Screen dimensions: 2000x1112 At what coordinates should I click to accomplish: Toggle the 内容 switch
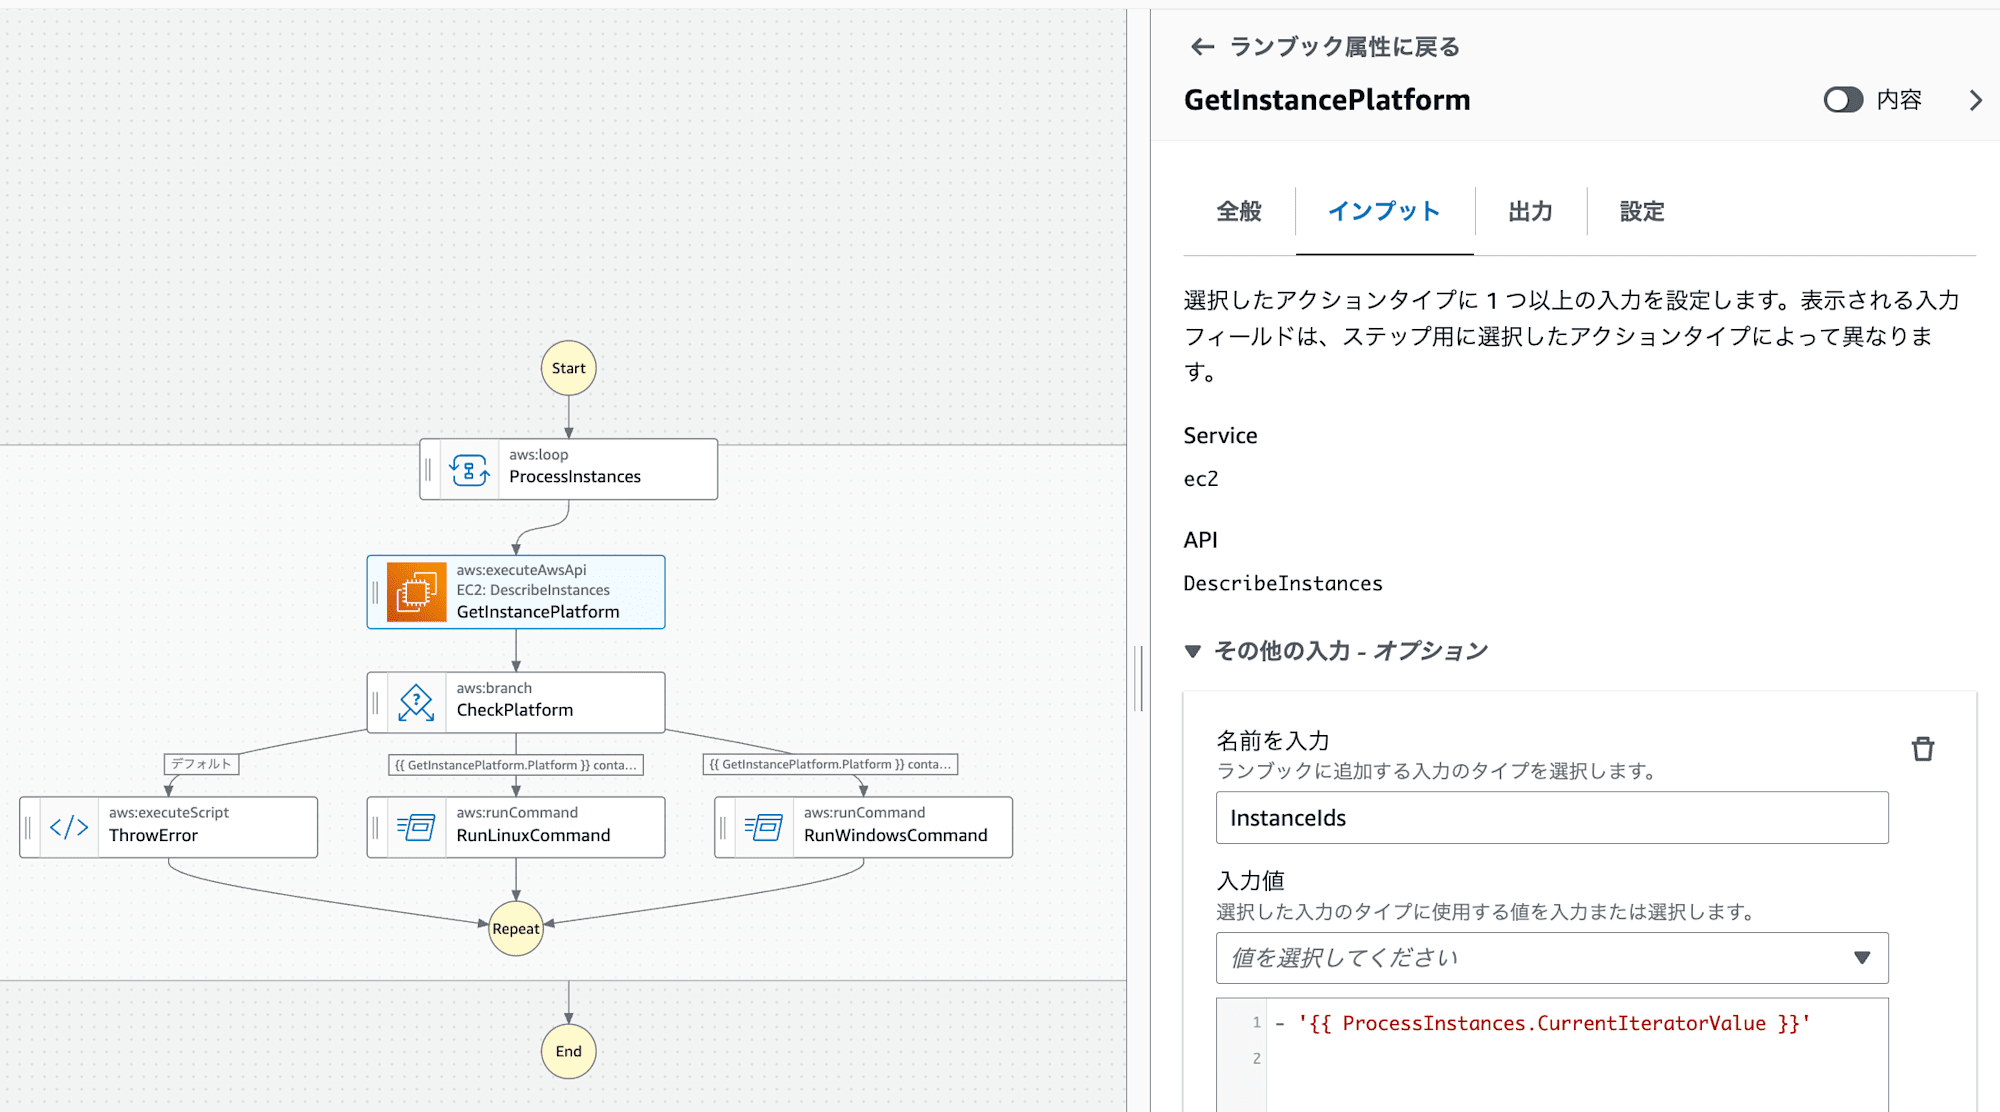click(x=1843, y=100)
